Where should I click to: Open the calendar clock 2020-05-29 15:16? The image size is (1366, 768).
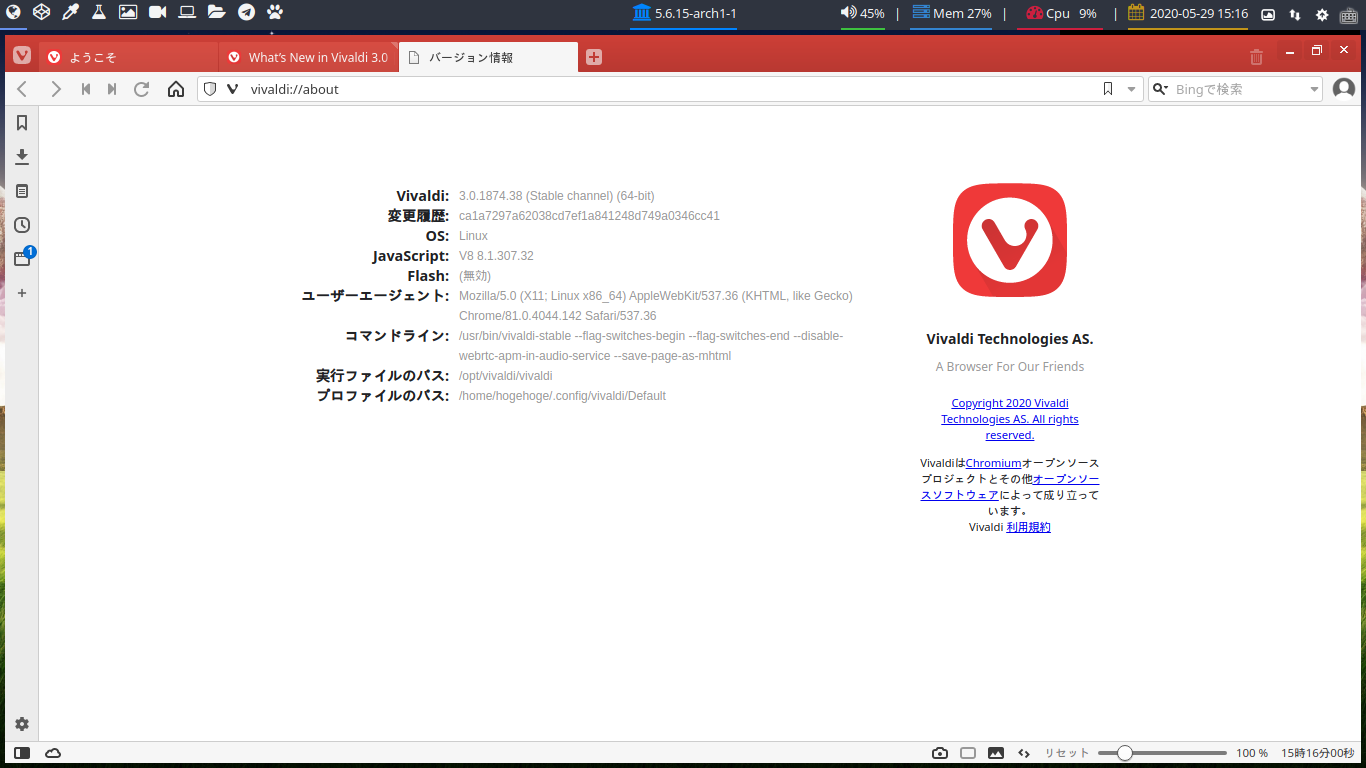(x=1187, y=14)
